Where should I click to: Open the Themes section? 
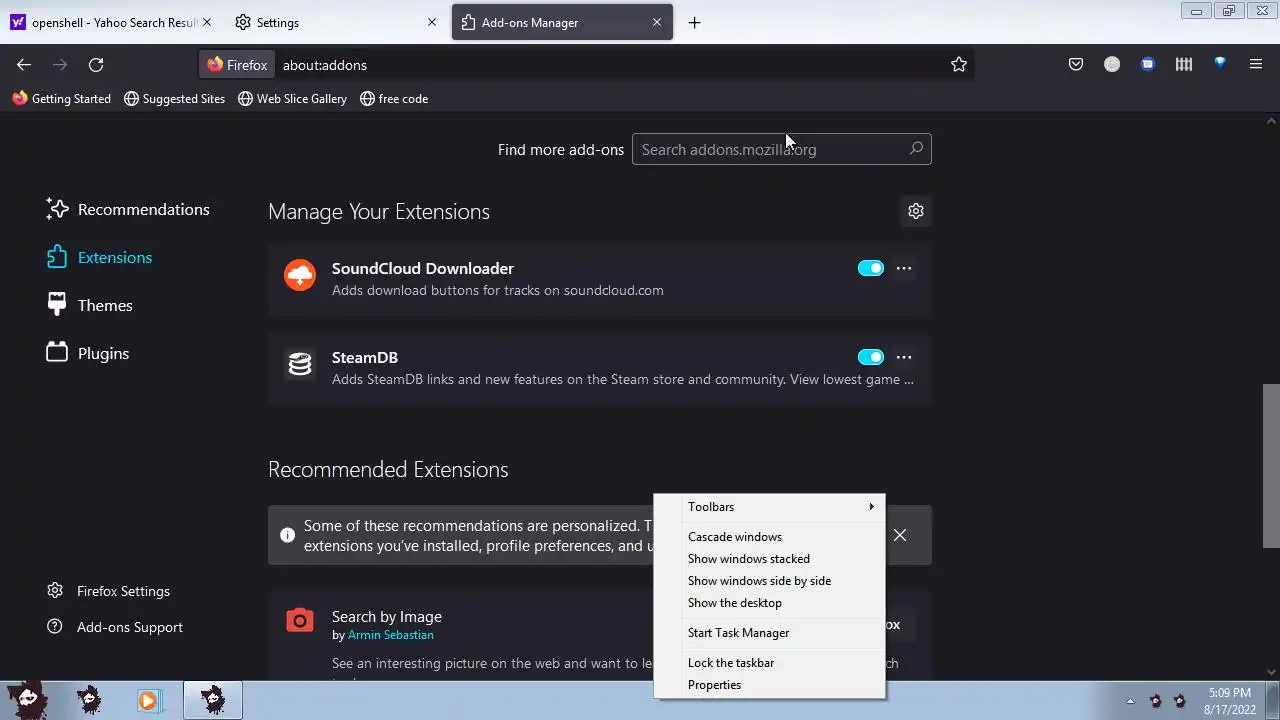[89, 305]
